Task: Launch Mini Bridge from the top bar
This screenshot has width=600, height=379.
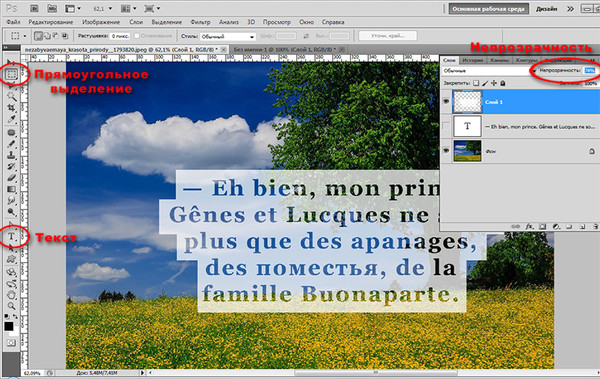Action: pyautogui.click(x=52, y=8)
